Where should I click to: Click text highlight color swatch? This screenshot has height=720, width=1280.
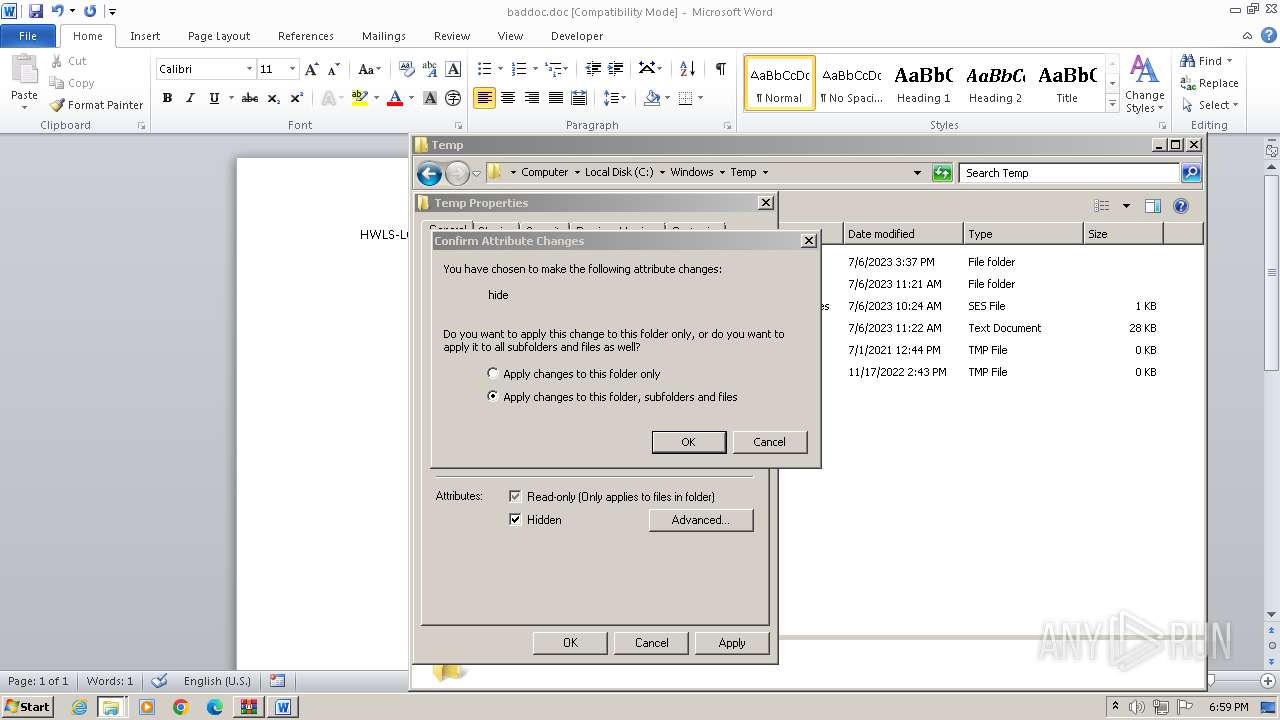pyautogui.click(x=360, y=98)
